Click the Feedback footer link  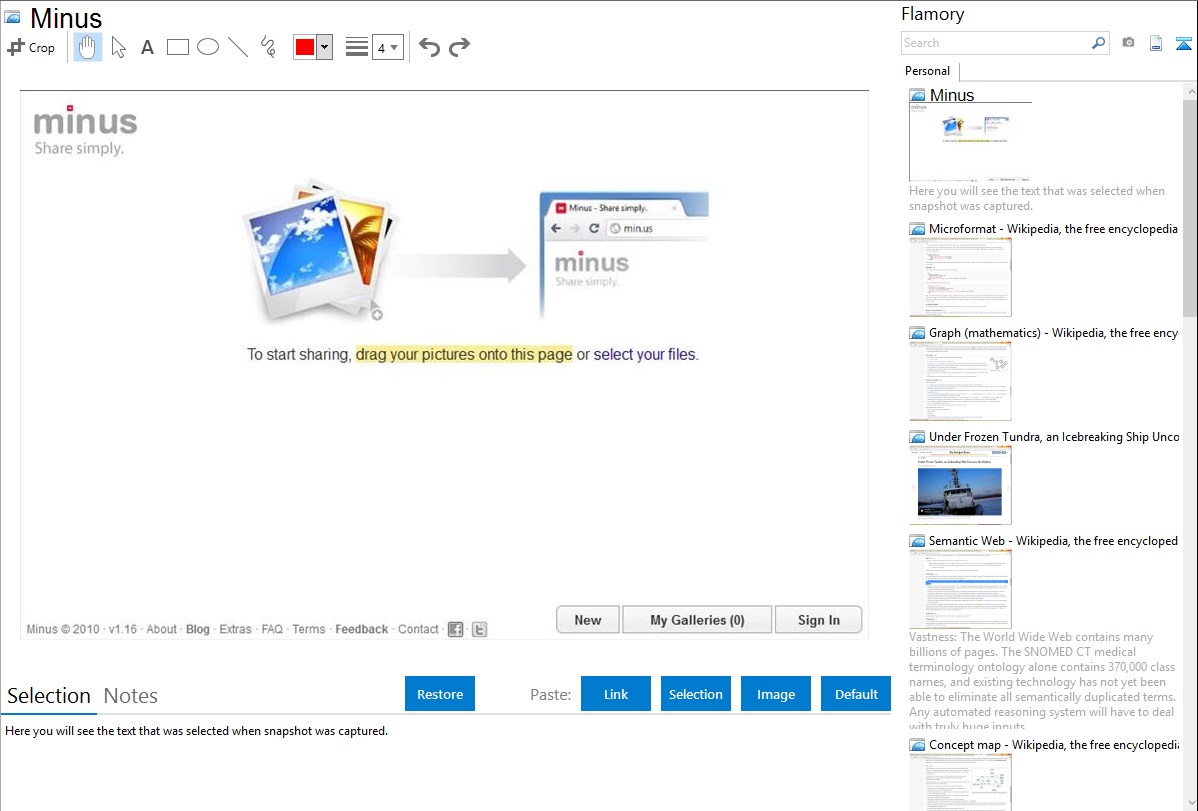(x=361, y=629)
